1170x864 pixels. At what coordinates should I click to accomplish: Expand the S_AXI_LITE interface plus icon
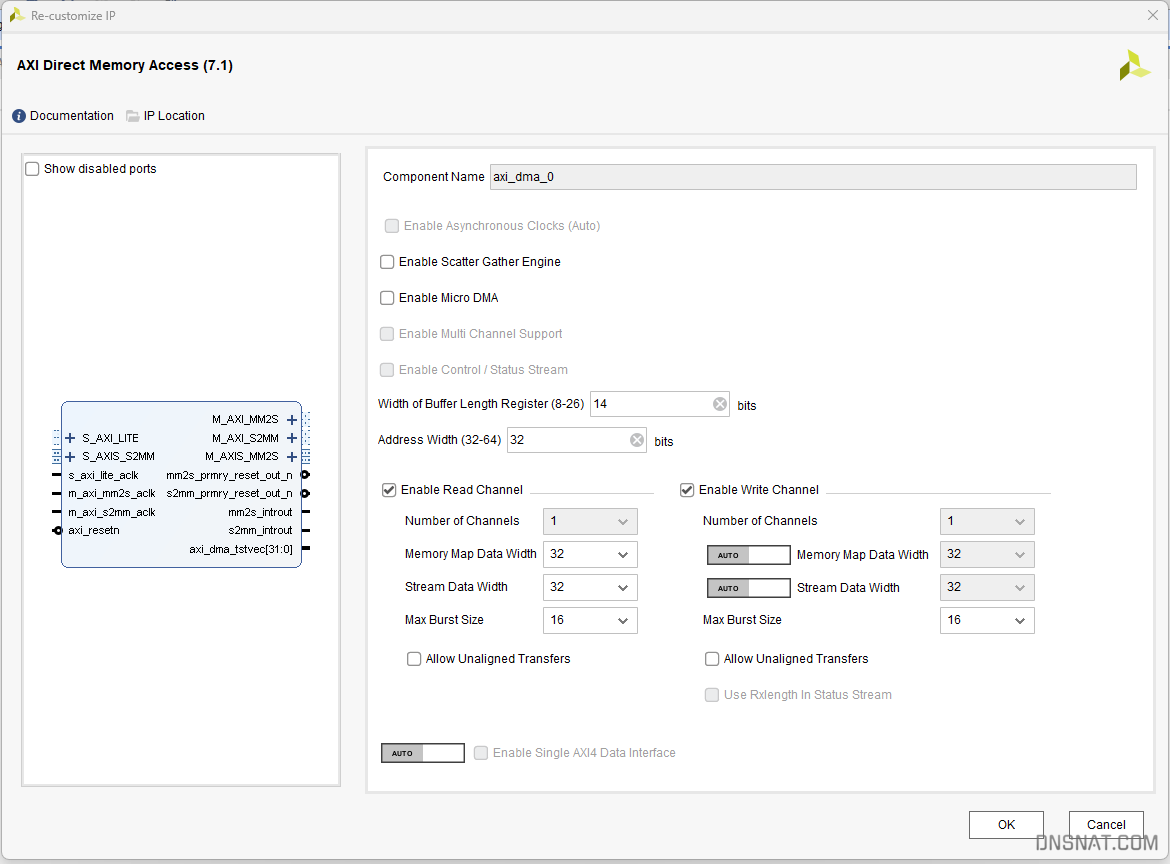pos(70,438)
